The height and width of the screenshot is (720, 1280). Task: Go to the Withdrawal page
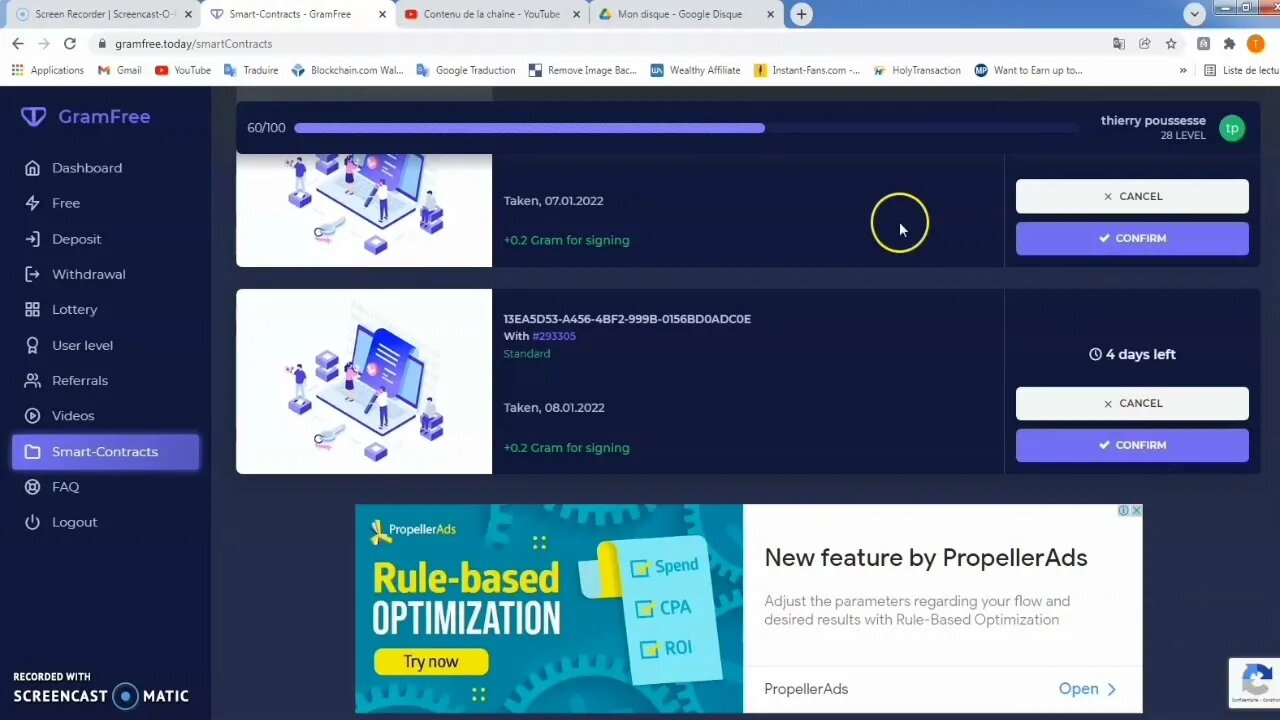[88, 274]
